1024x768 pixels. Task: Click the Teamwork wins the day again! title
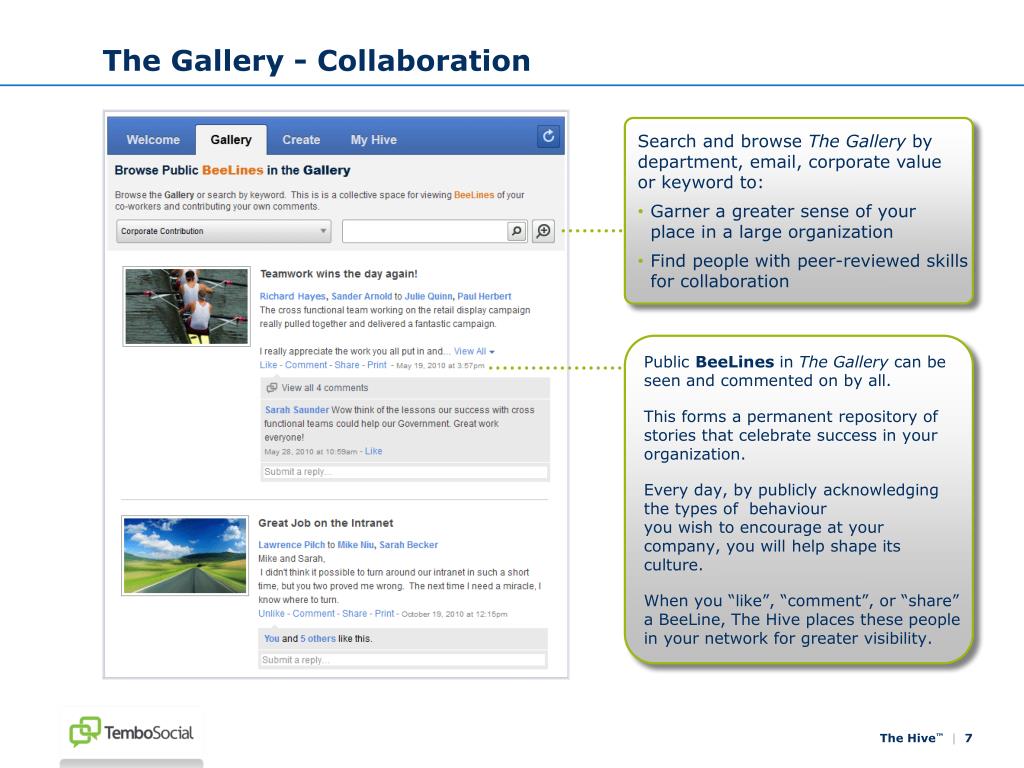[339, 274]
